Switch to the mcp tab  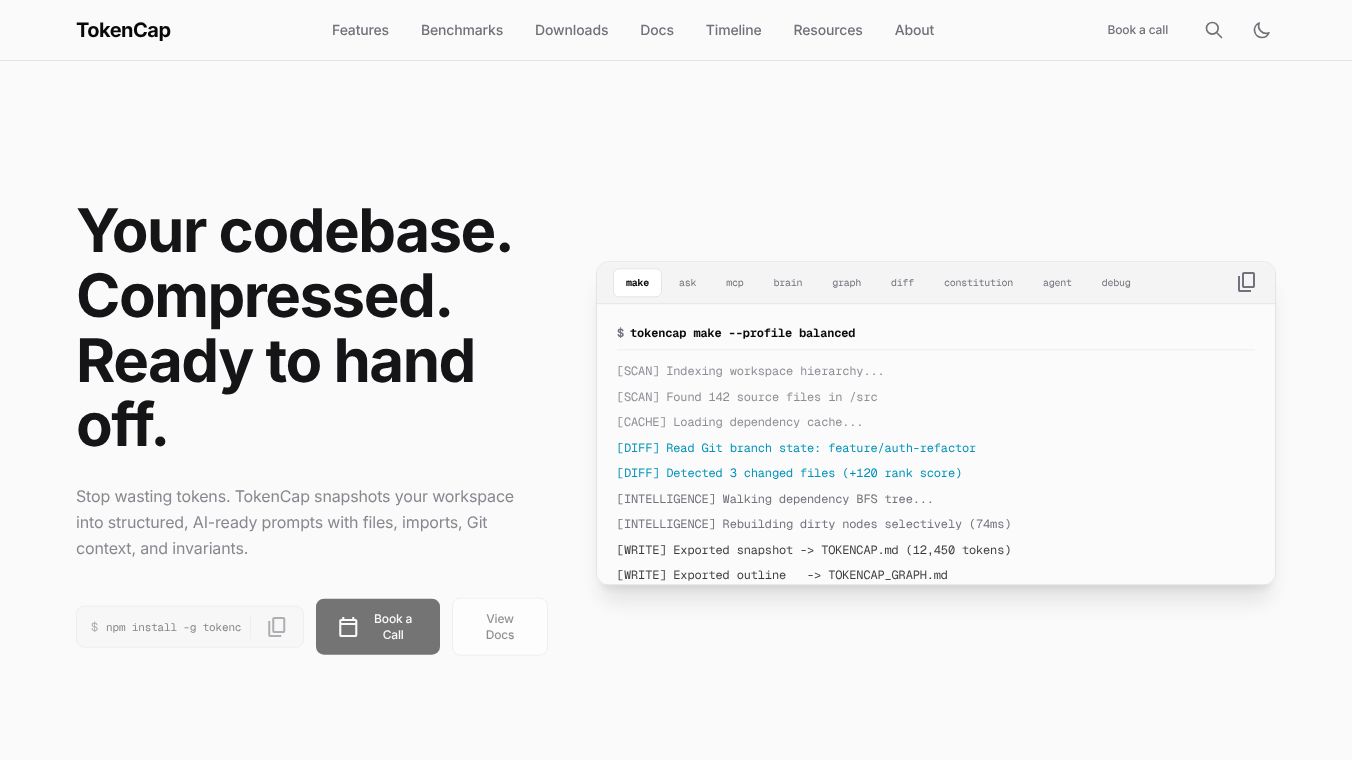tap(735, 283)
